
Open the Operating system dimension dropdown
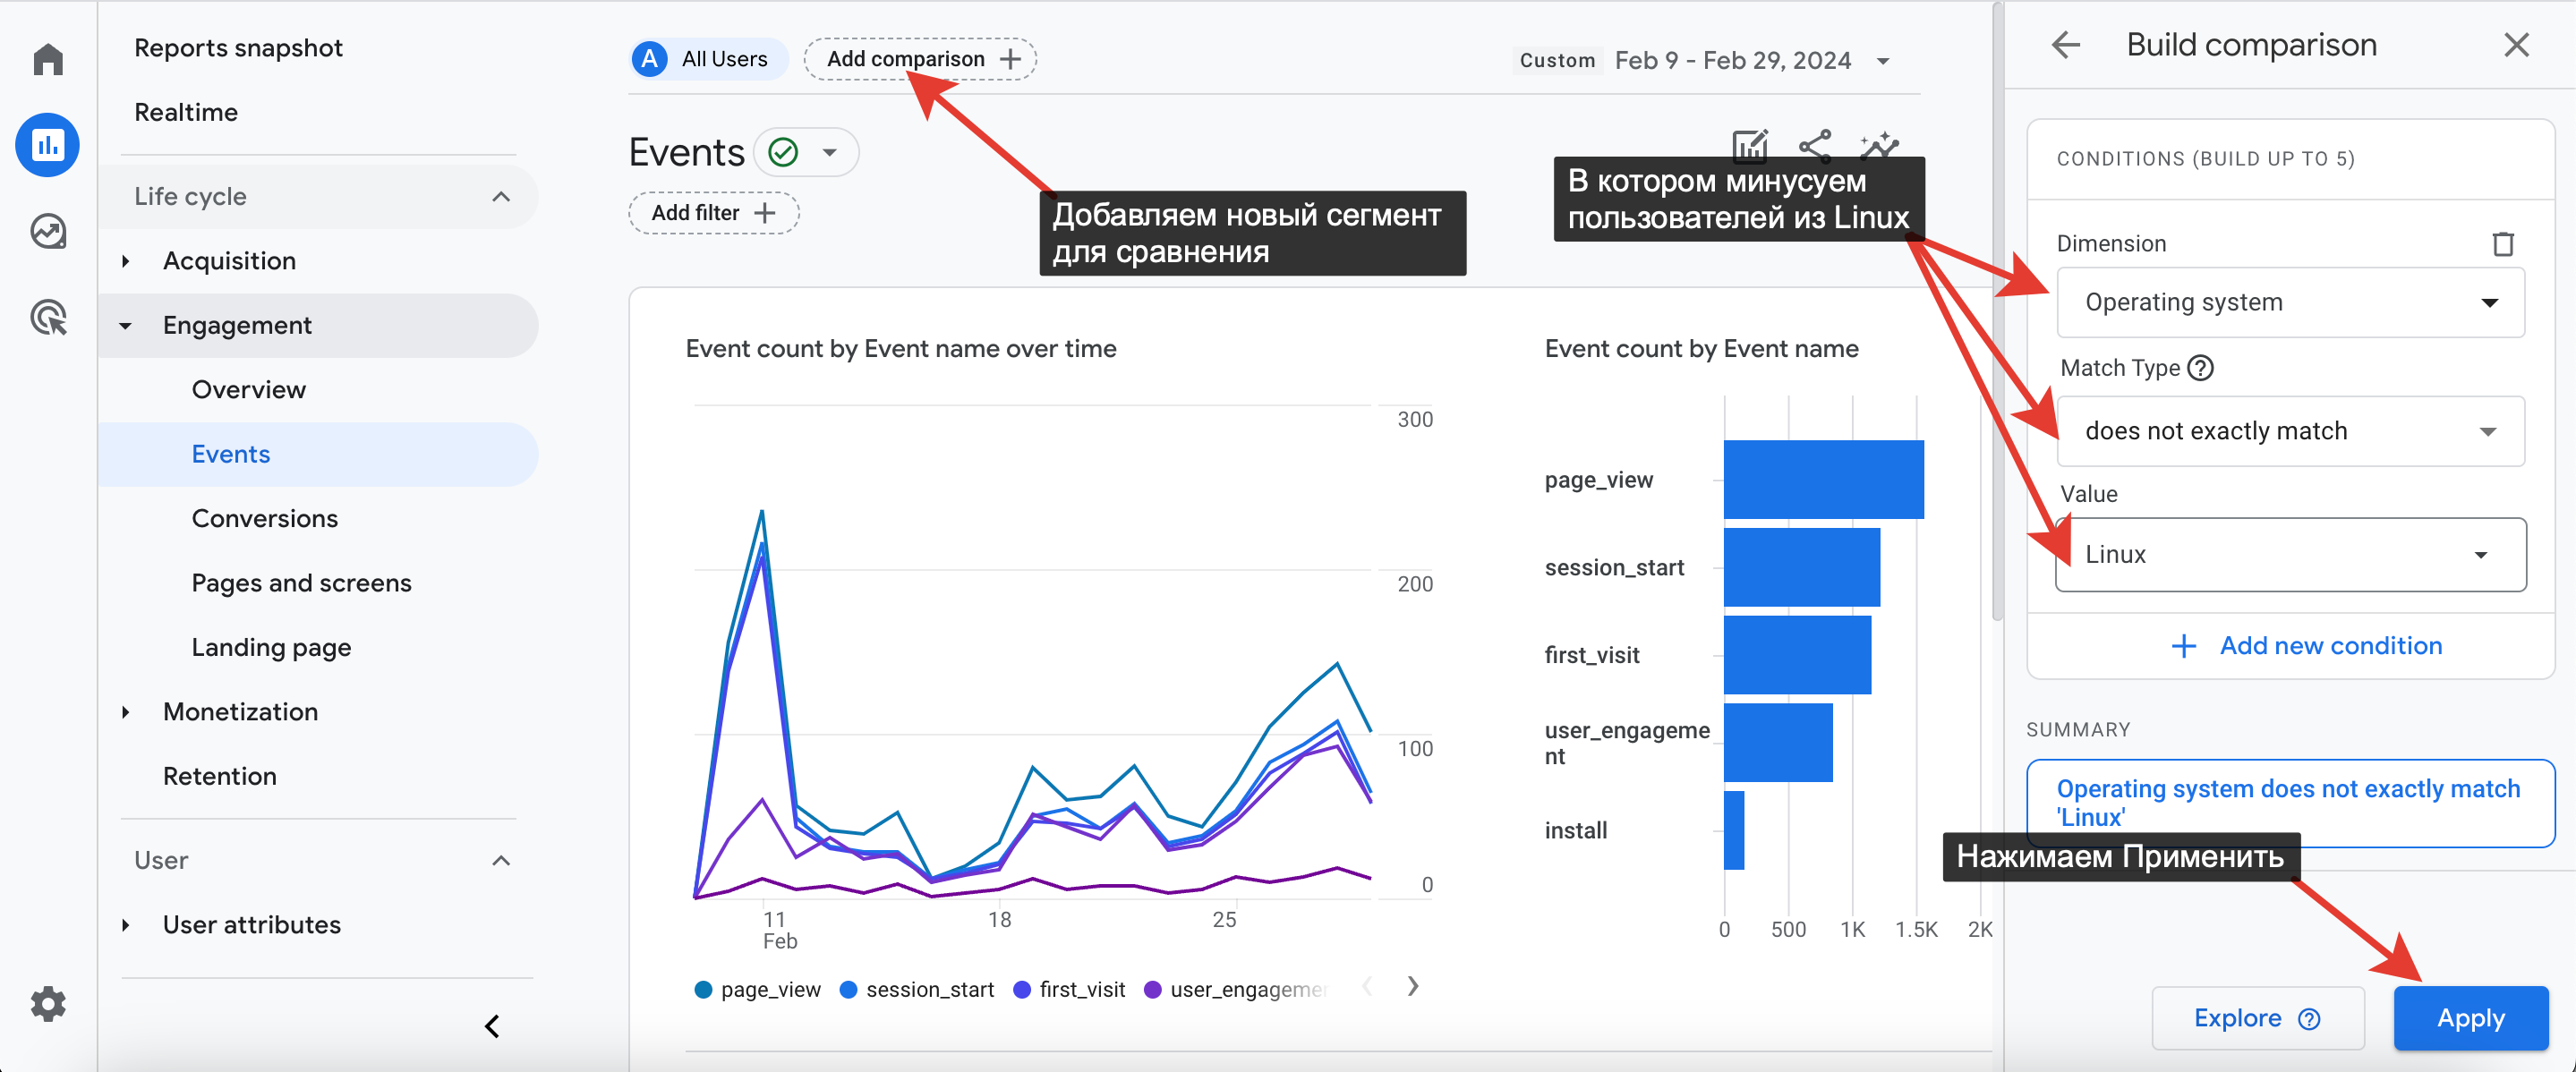click(2289, 302)
